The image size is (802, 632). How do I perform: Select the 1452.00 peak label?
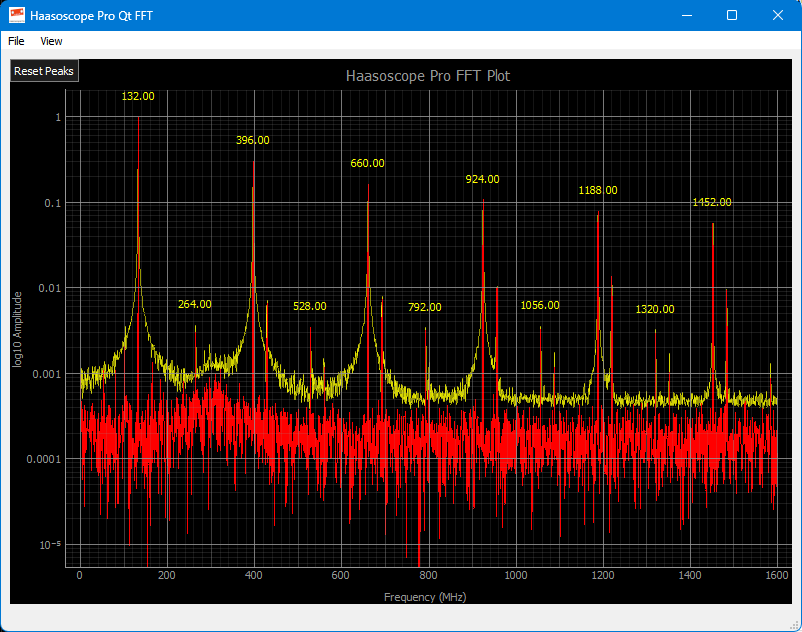click(712, 203)
